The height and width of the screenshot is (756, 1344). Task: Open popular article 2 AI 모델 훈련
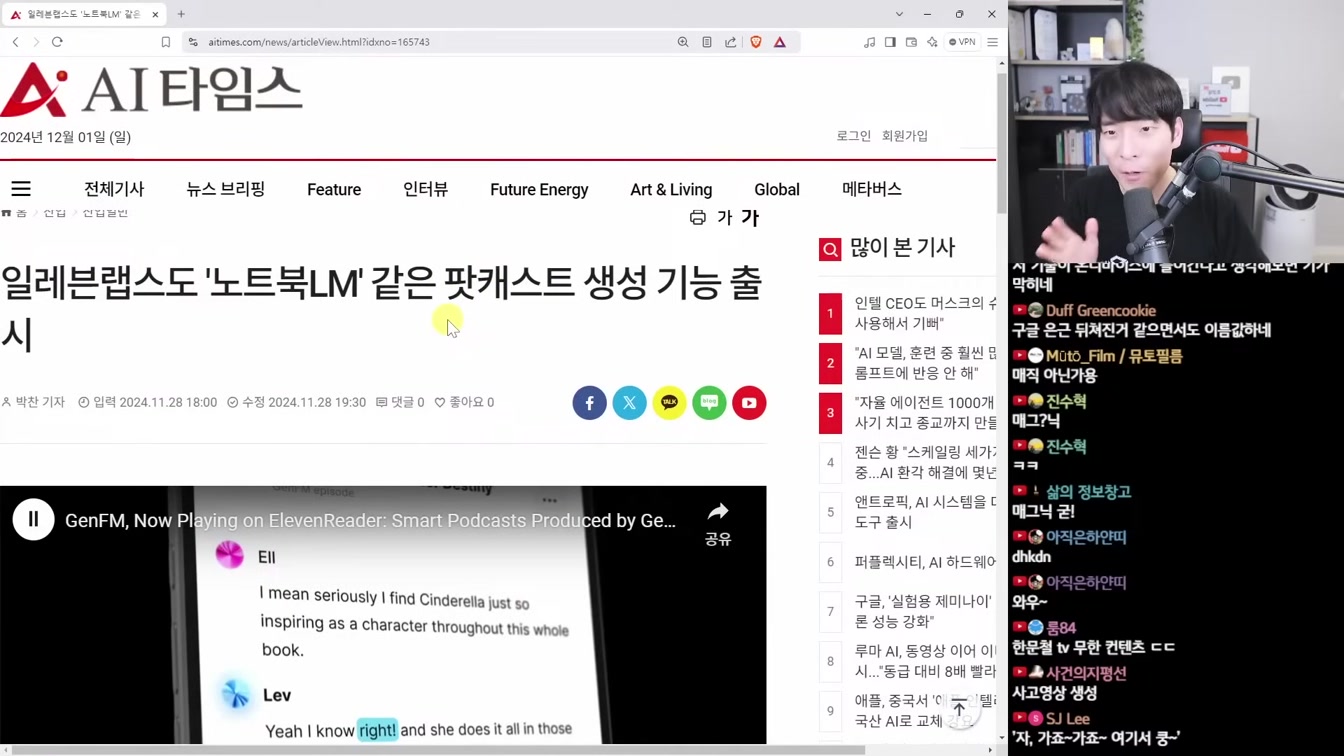pyautogui.click(x=925, y=363)
